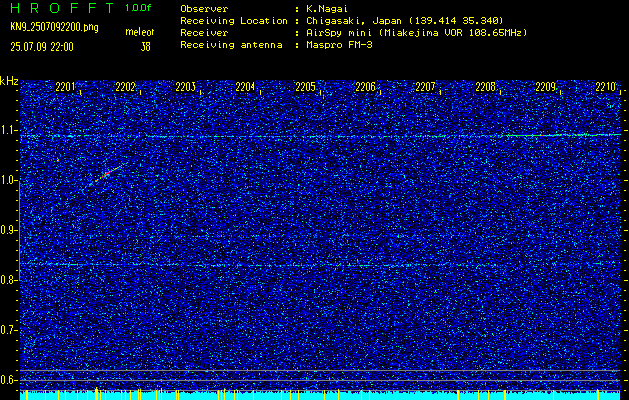629x400 pixels.
Task: Click the 2210 time marker
Action: tap(605, 87)
